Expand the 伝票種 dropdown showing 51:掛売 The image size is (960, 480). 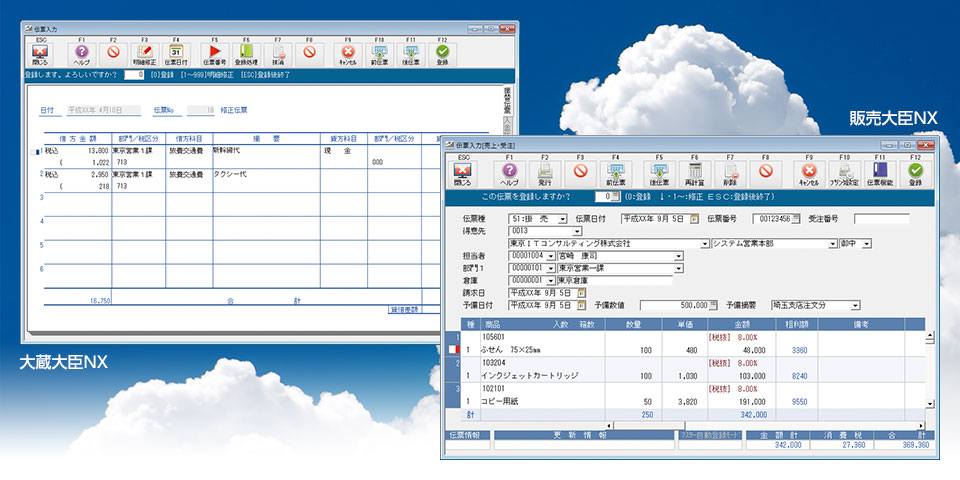click(x=562, y=218)
